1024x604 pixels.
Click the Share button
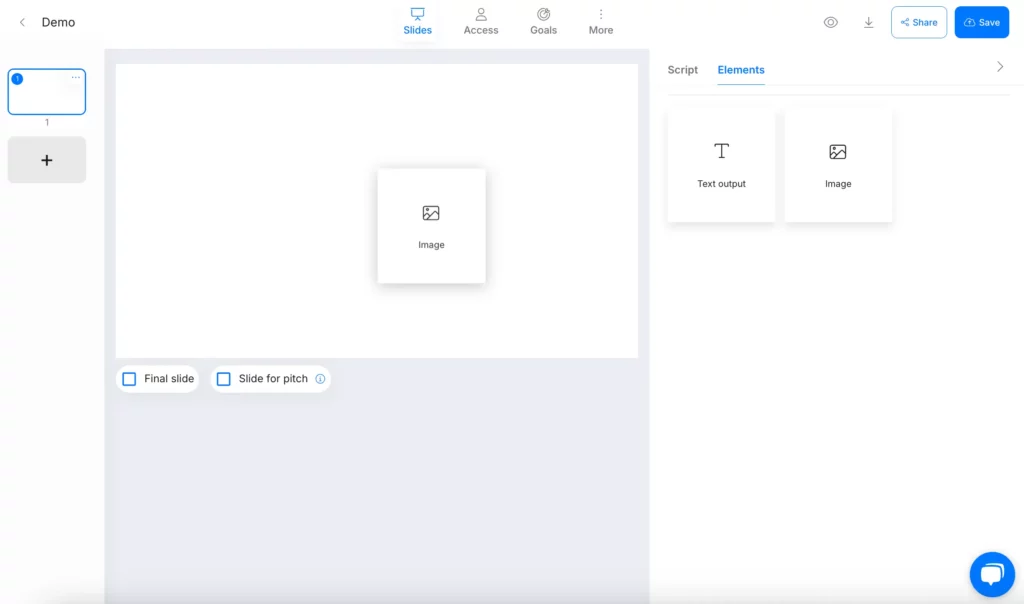(x=918, y=22)
